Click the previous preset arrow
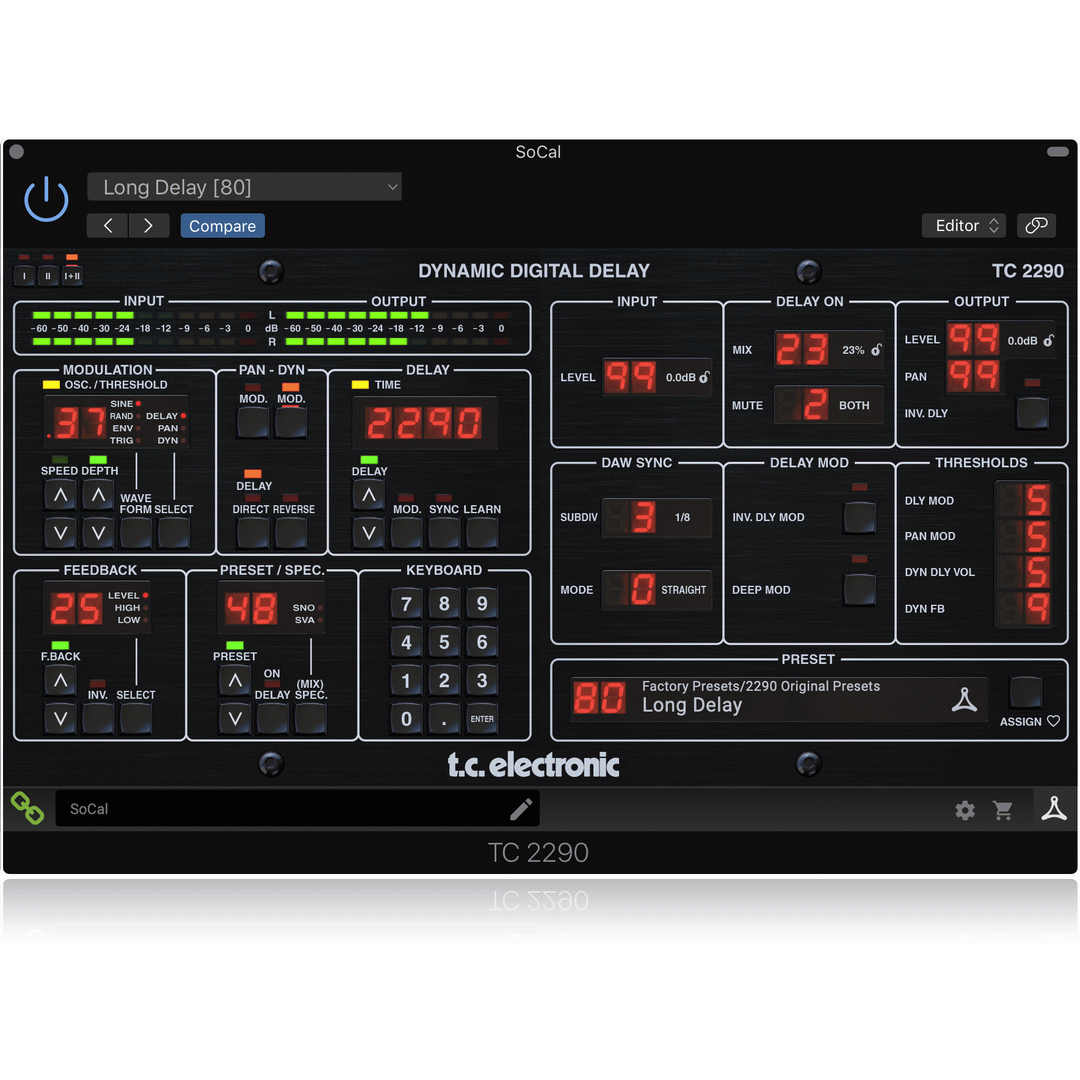Image resolution: width=1080 pixels, height=1080 pixels. [x=107, y=225]
